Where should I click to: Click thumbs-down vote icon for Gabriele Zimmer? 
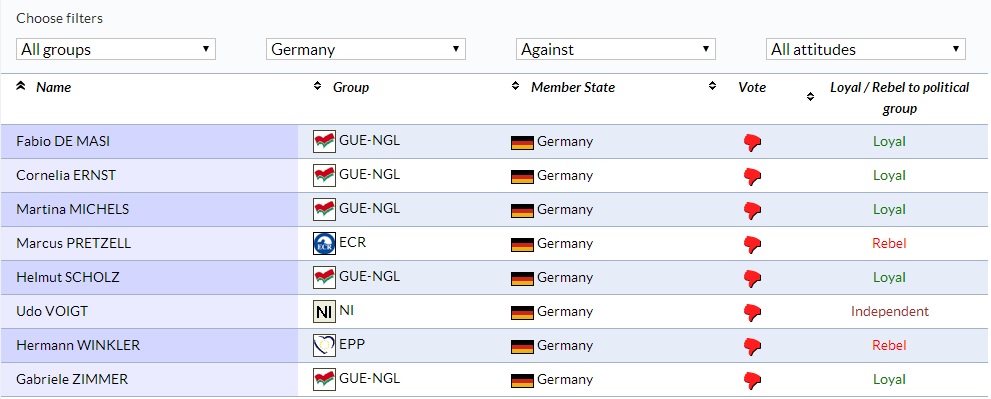point(752,381)
